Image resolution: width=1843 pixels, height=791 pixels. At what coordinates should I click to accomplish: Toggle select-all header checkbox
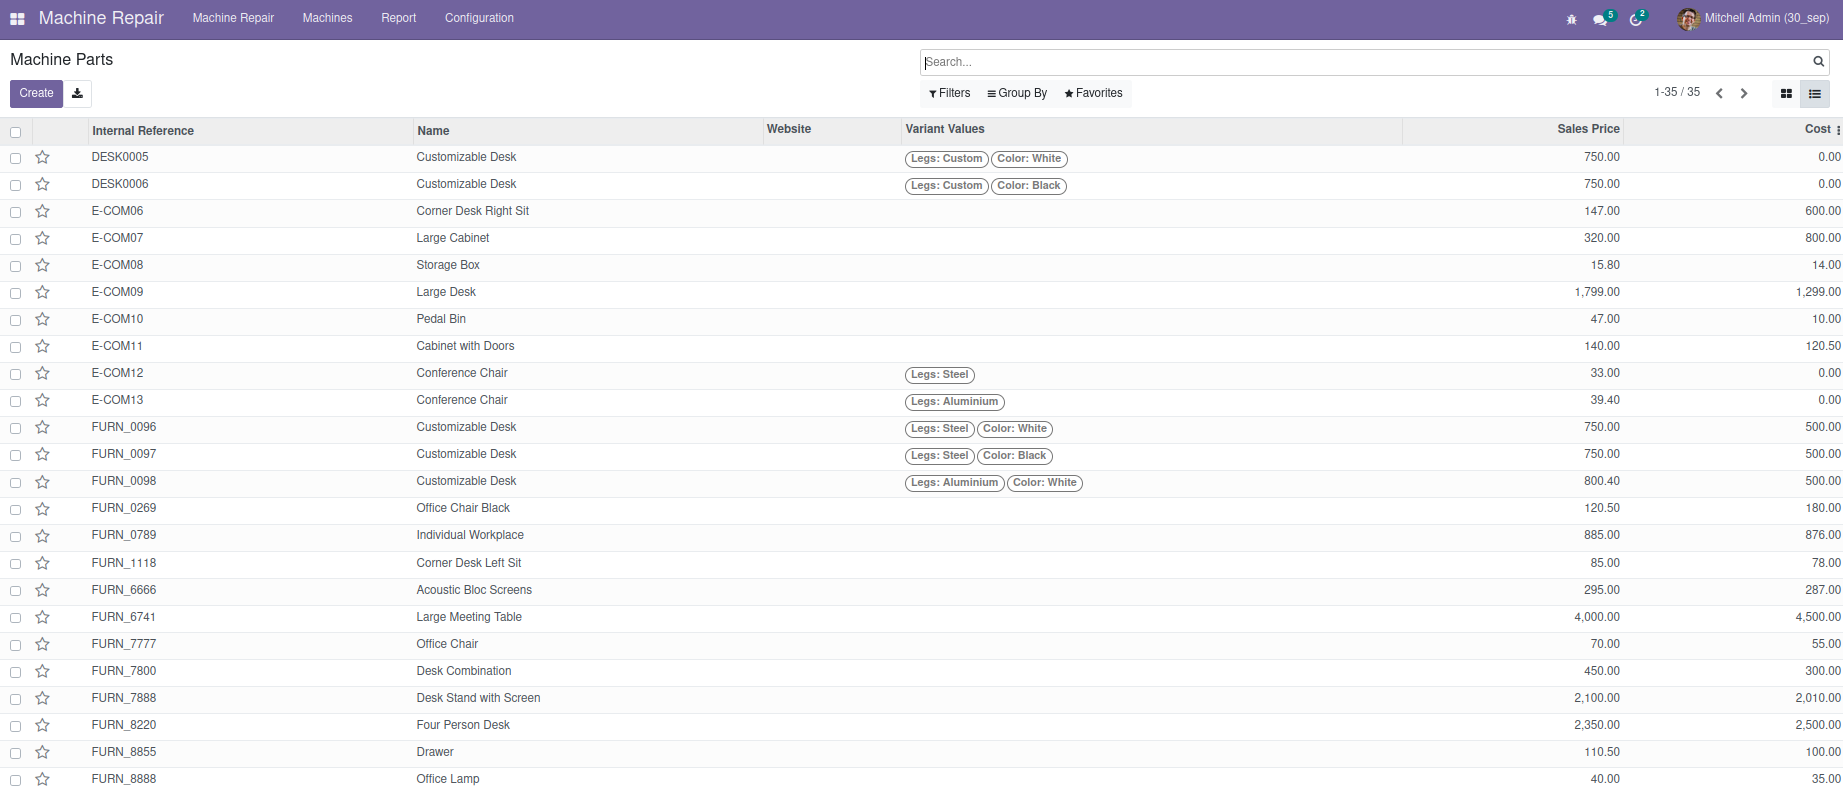coord(15,132)
